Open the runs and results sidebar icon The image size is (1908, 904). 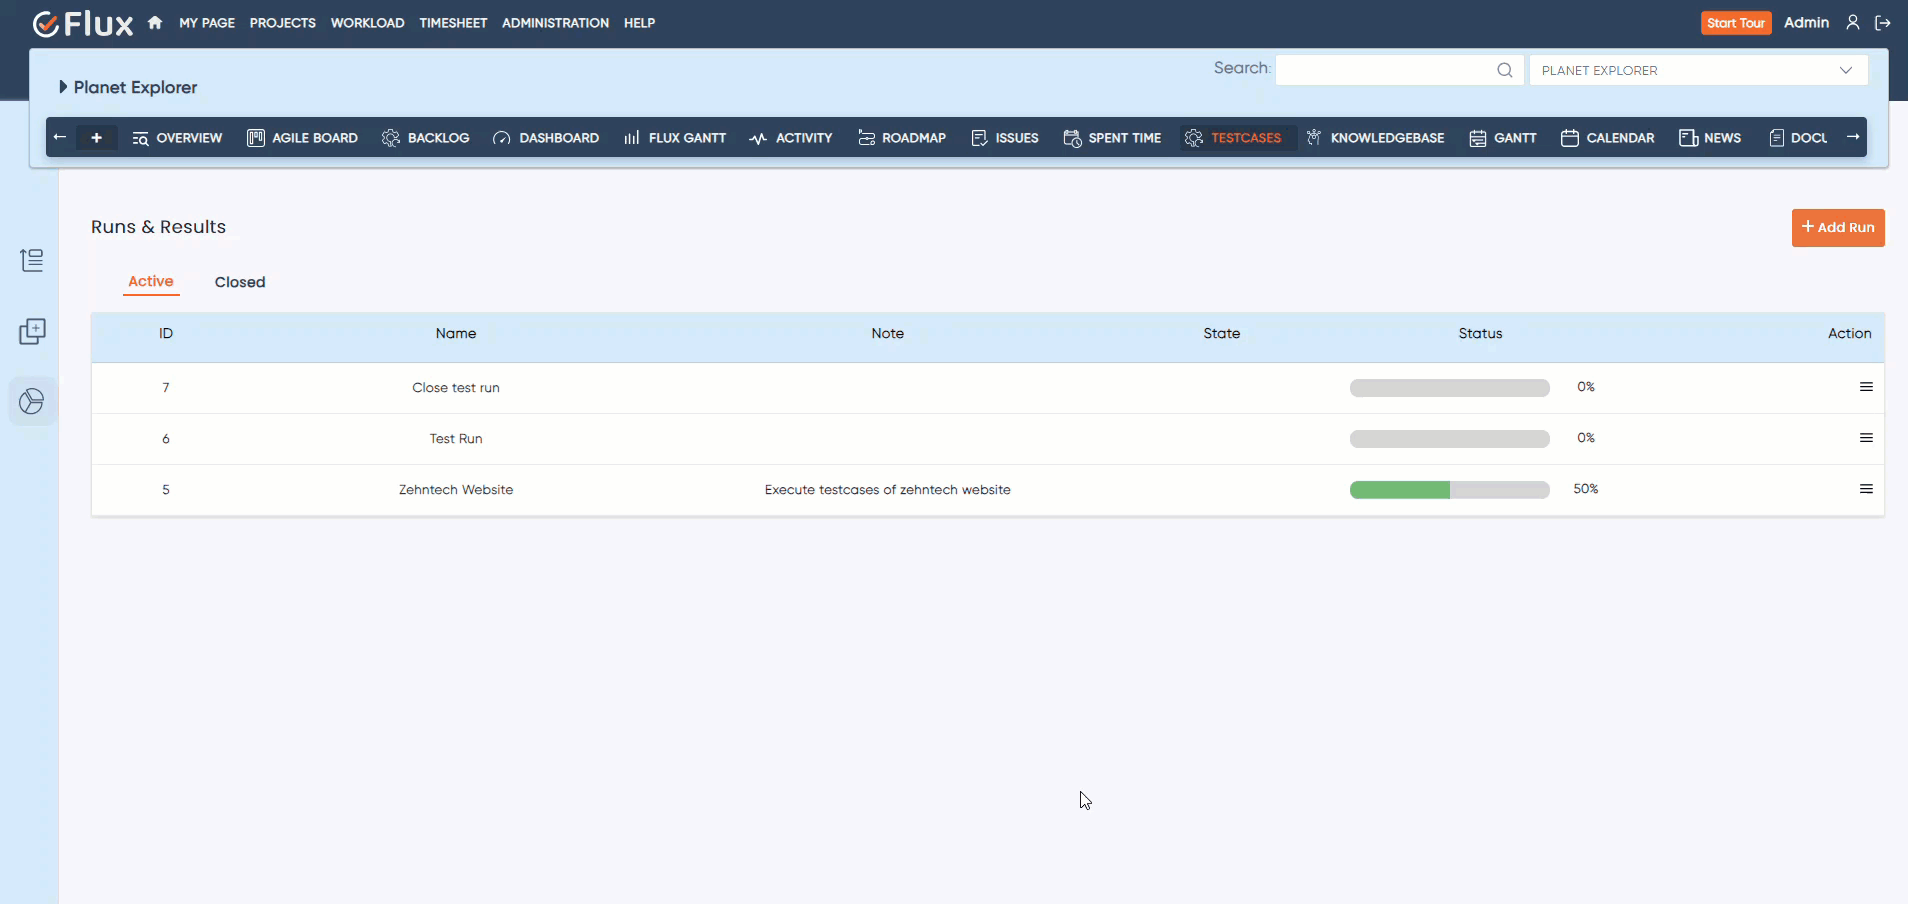[32, 402]
